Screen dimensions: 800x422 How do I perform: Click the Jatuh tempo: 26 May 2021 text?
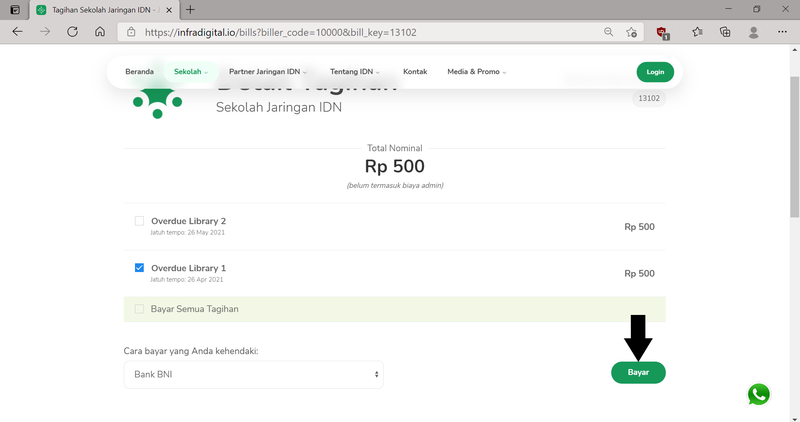187,232
